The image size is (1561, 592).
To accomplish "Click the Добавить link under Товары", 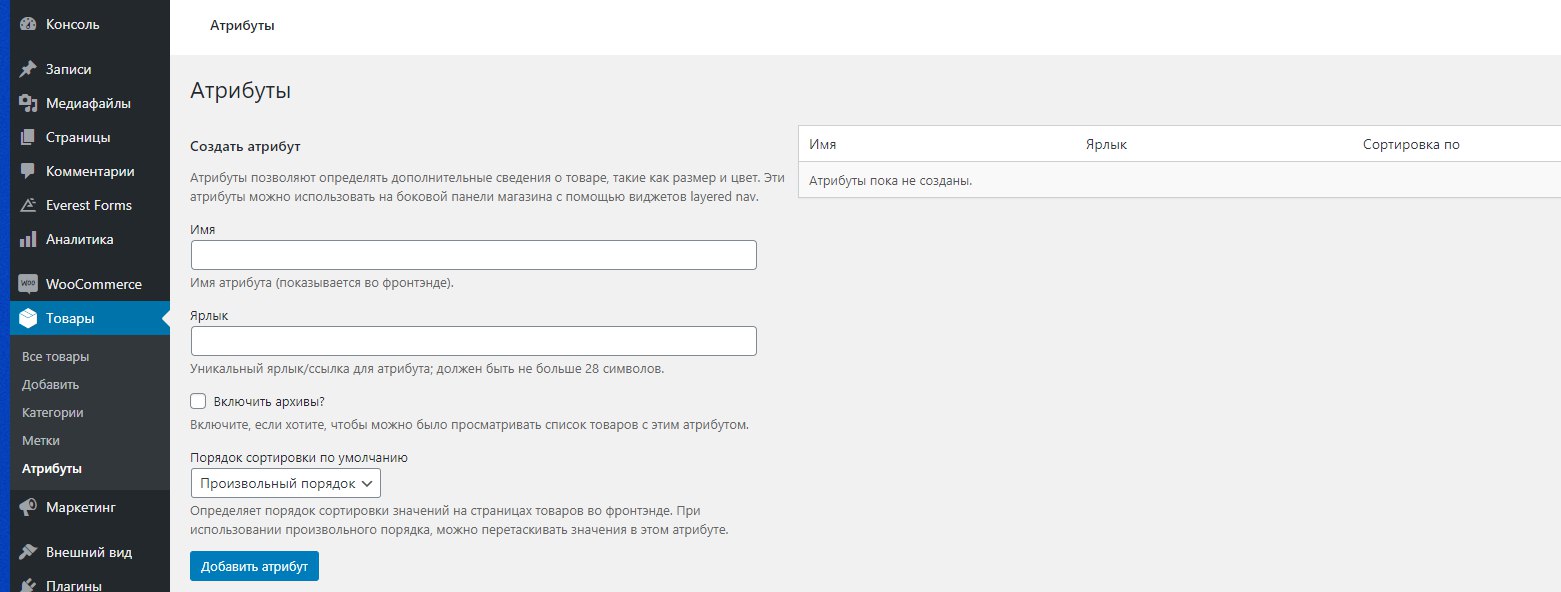I will pos(50,385).
